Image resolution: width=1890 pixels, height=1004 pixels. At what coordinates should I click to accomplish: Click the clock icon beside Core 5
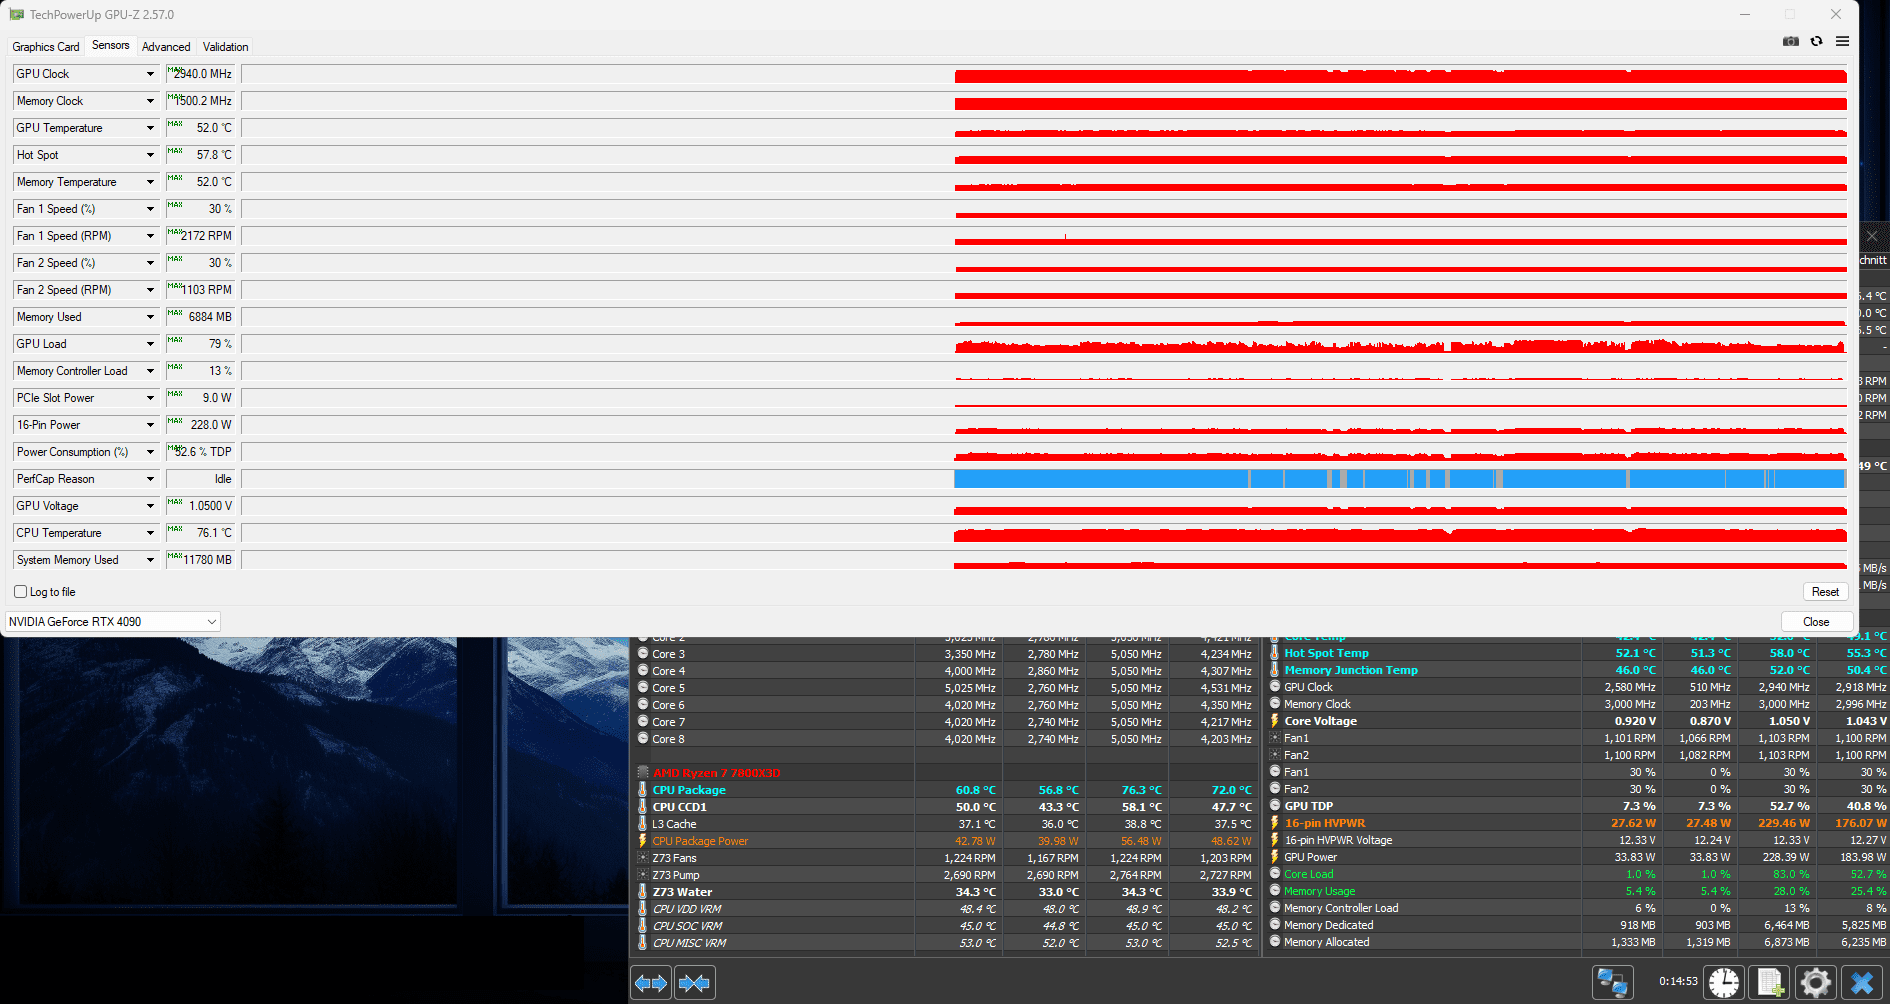click(x=643, y=688)
